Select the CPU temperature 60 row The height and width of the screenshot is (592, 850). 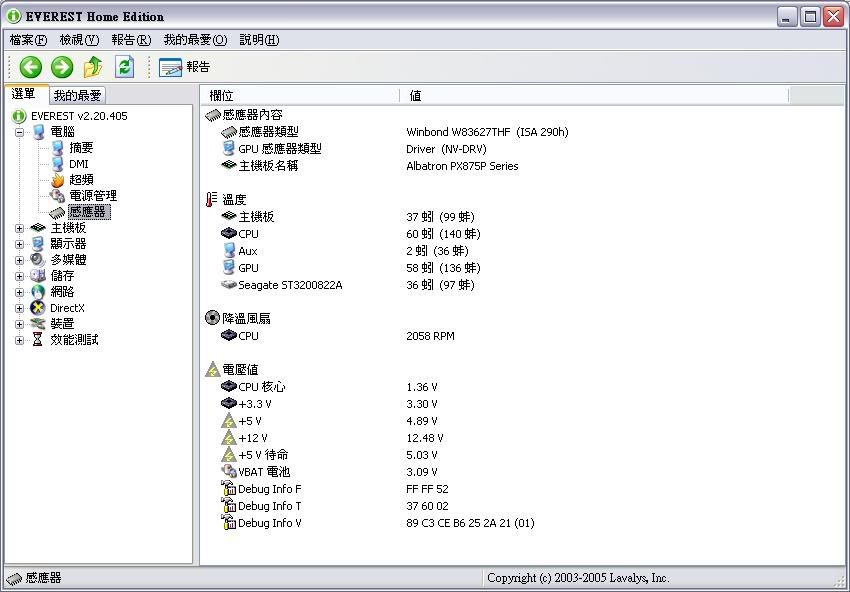(x=351, y=234)
